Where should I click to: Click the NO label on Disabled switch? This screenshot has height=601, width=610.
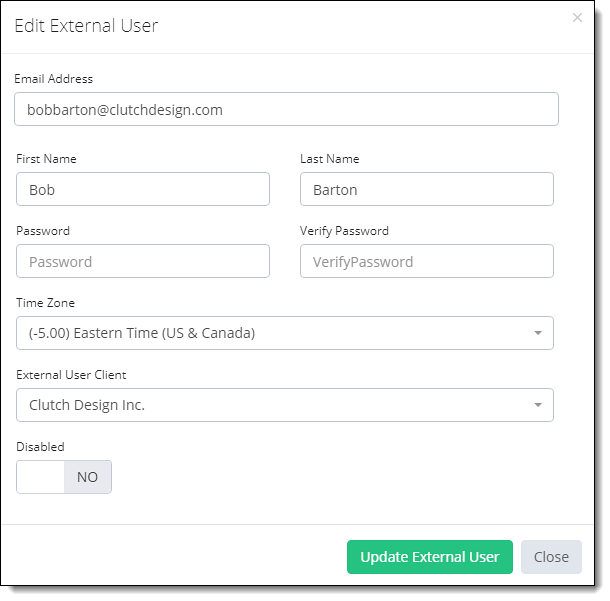[x=87, y=477]
